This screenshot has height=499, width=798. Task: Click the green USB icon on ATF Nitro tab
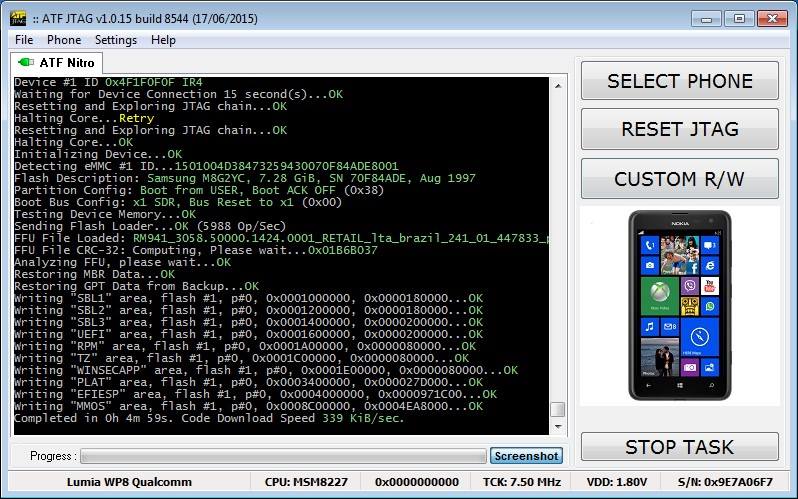[x=25, y=62]
